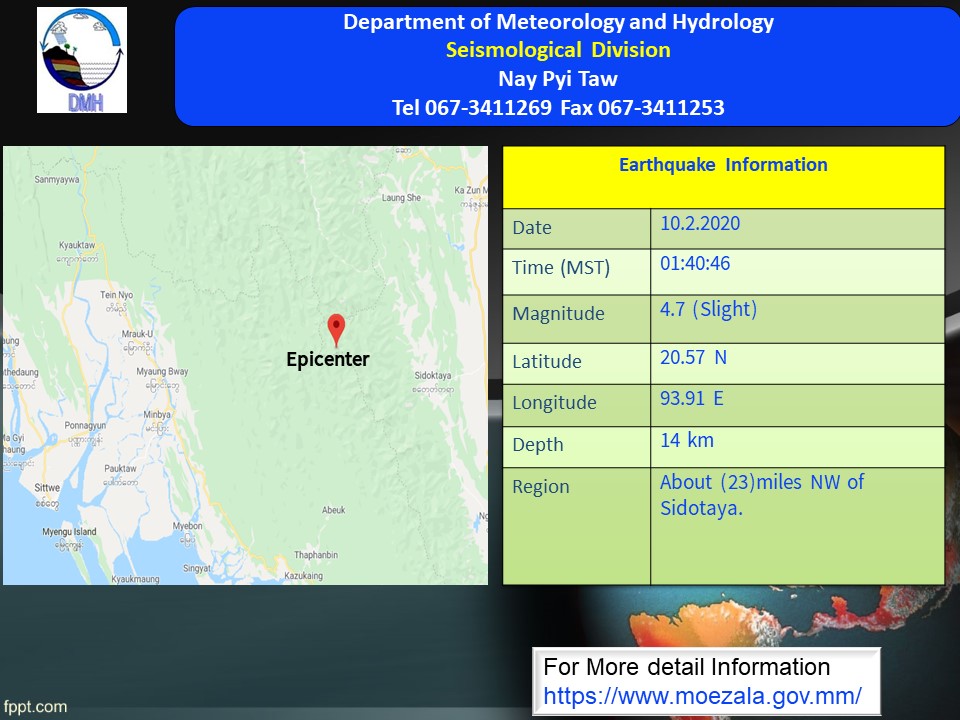Click the DMH department logo
This screenshot has height=720, width=960.
[82, 60]
